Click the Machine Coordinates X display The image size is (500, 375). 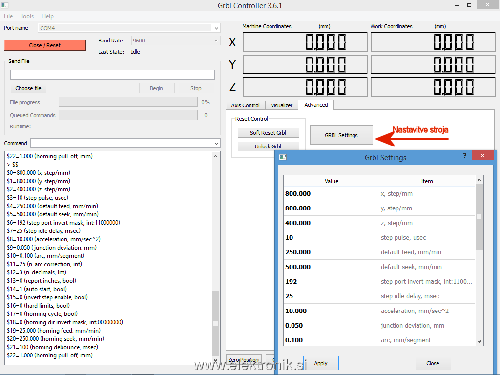pyautogui.click(x=305, y=42)
